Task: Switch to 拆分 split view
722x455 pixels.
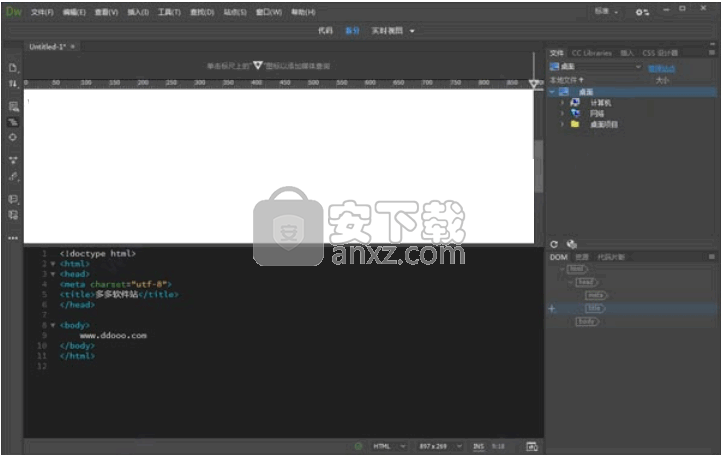Action: coord(352,30)
